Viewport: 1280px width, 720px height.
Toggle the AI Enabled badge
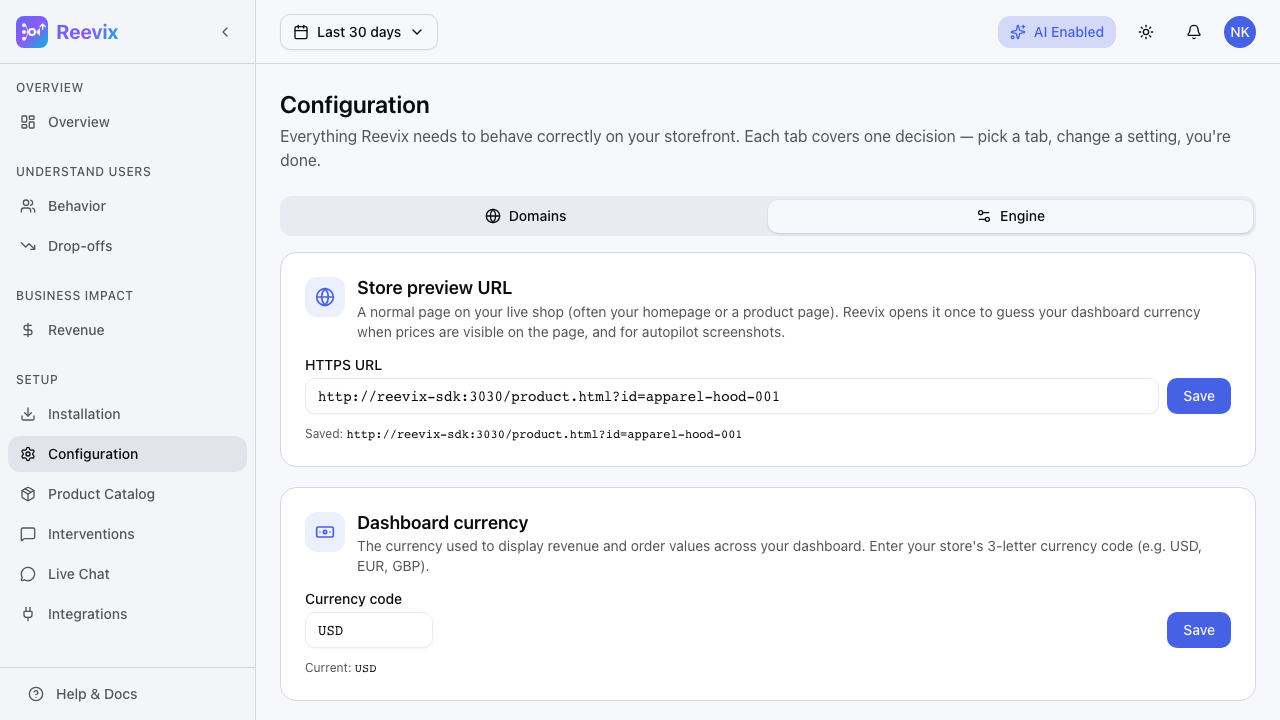1057,32
